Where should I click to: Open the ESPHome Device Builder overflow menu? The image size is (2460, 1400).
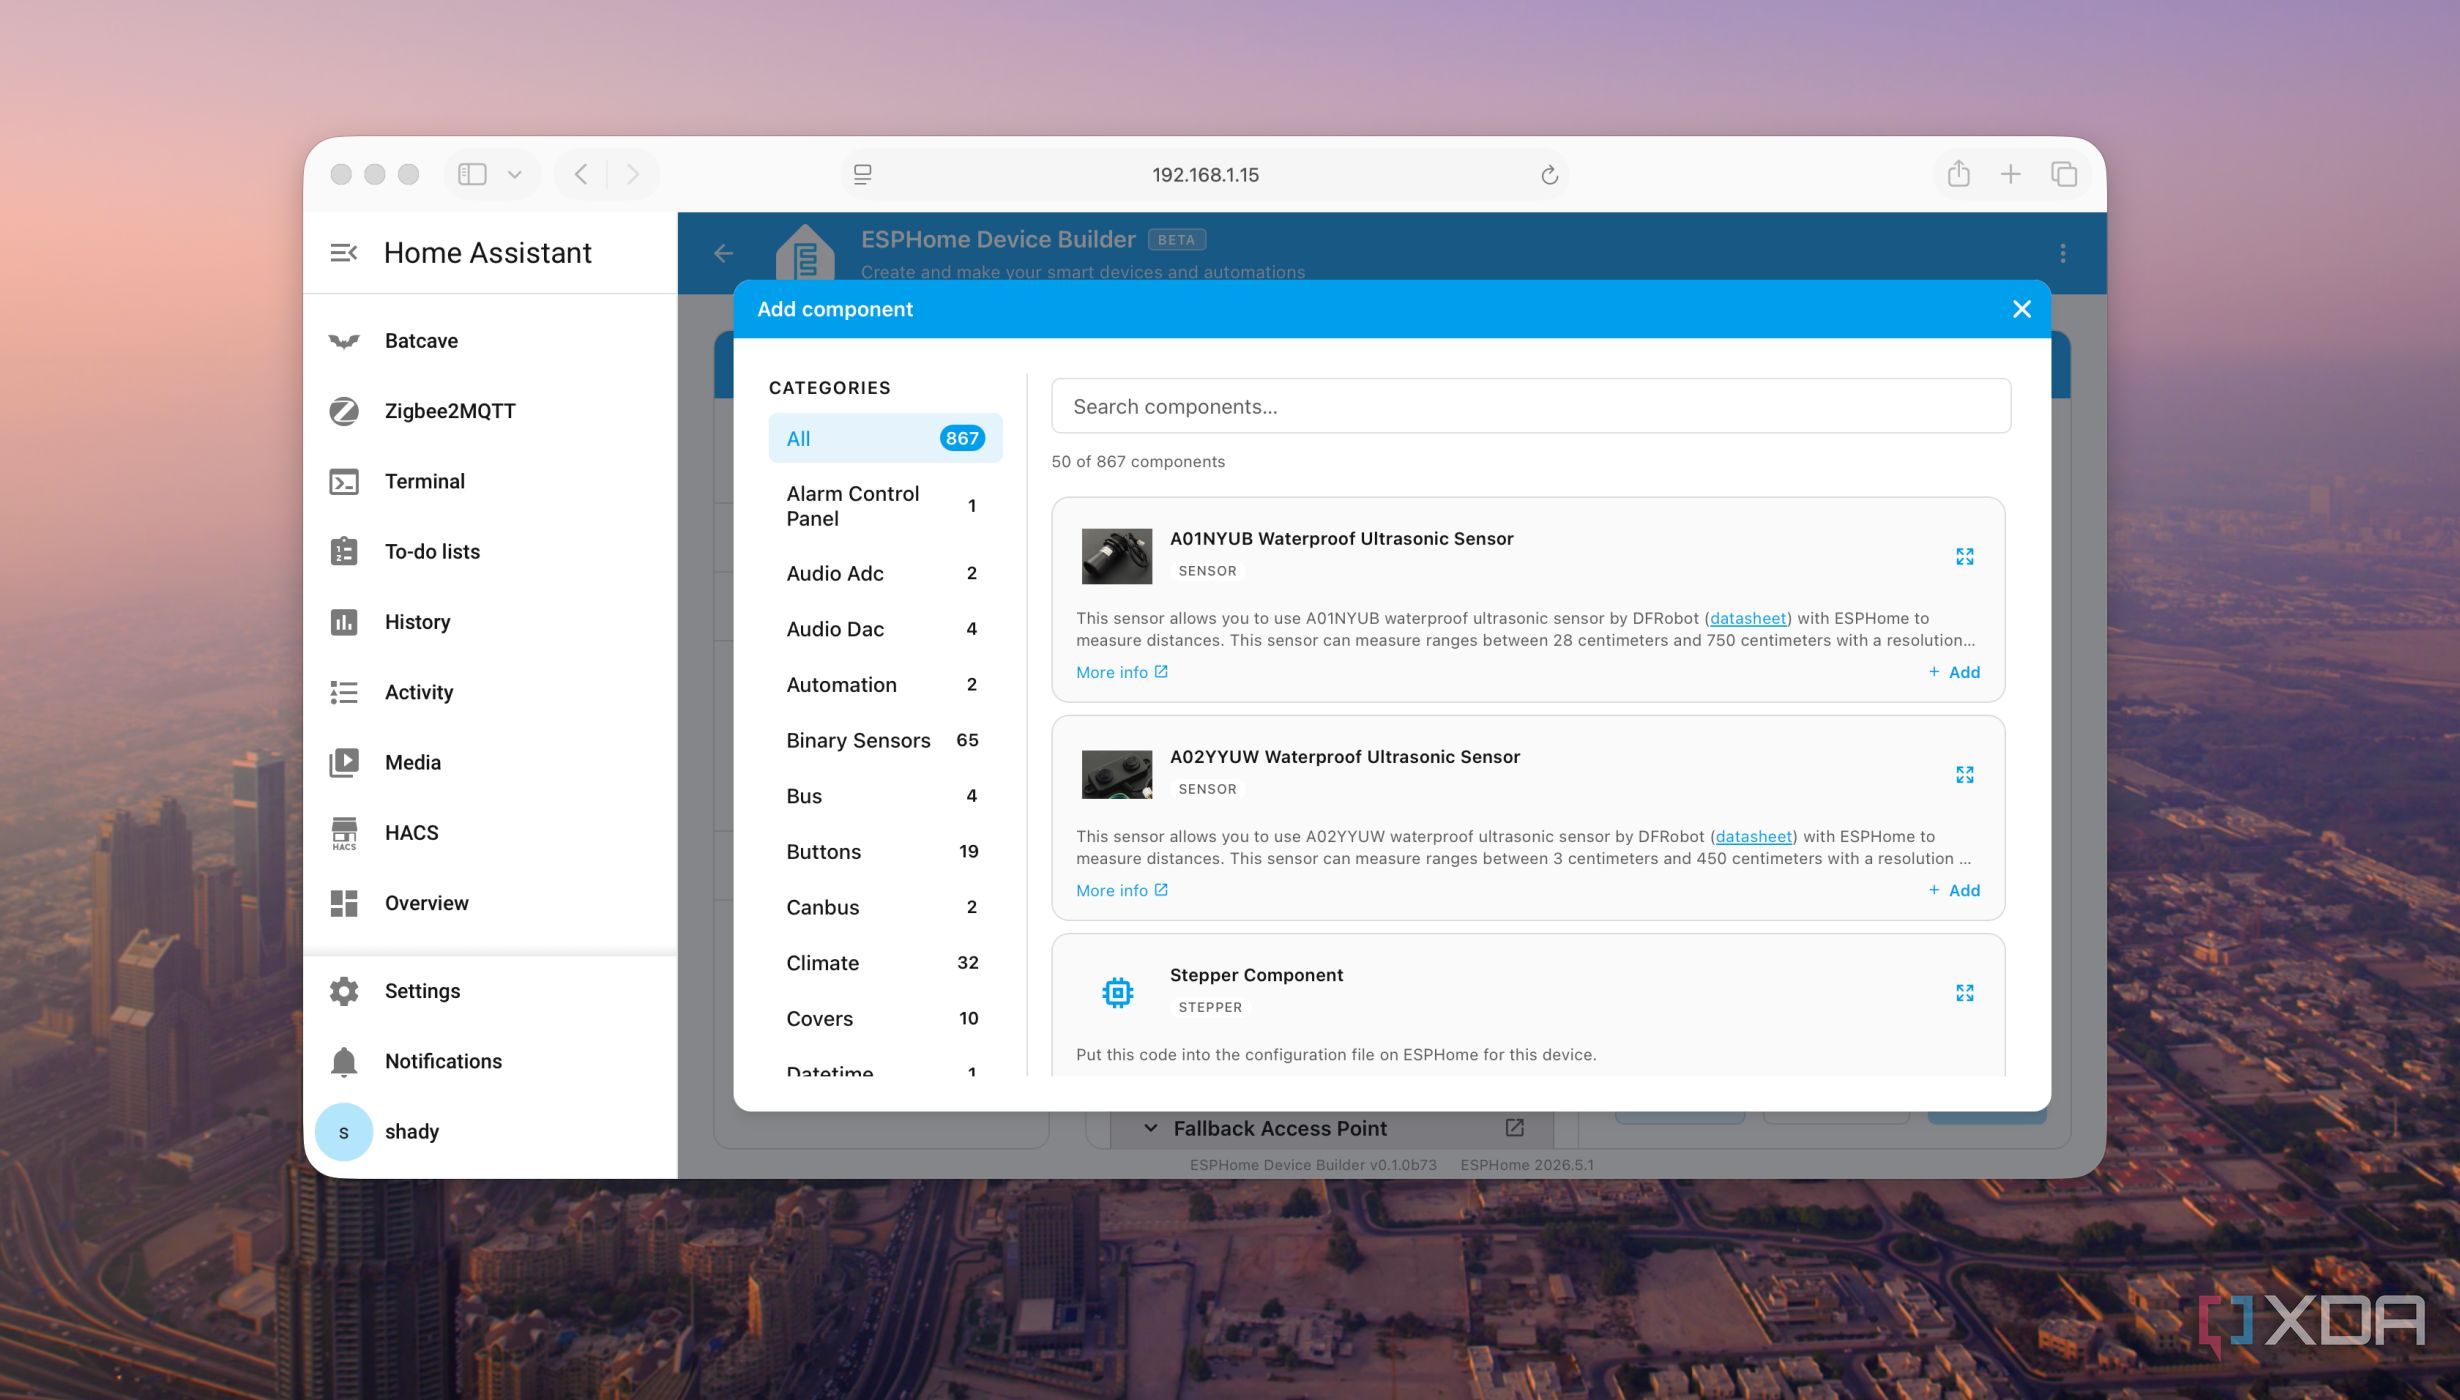(x=2062, y=254)
